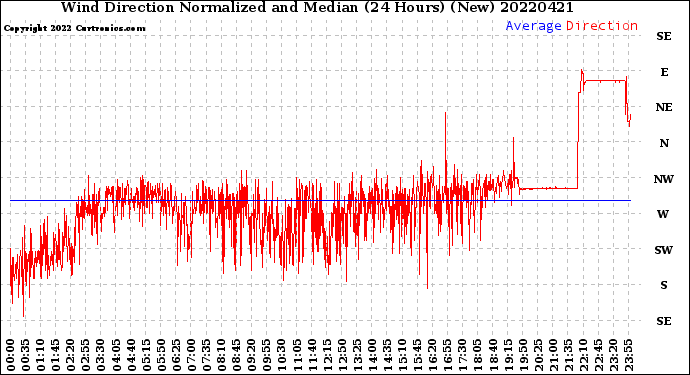Click the 16:20 time axis label

tap(433, 354)
